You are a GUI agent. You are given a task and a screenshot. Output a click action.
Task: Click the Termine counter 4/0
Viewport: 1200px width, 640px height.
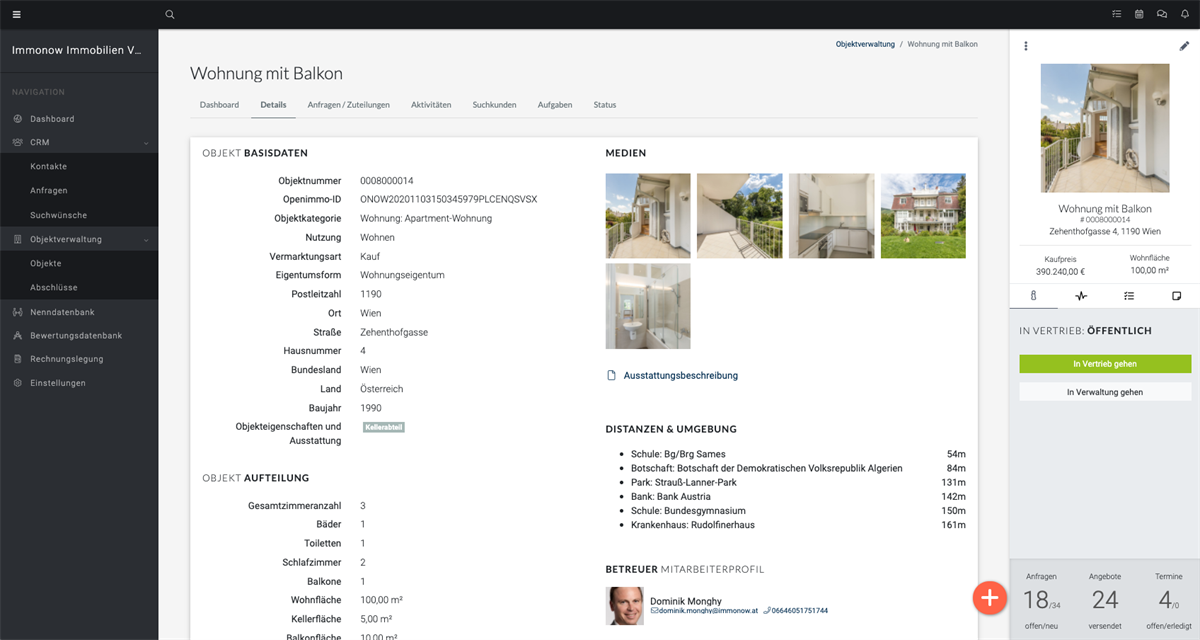(x=1169, y=600)
